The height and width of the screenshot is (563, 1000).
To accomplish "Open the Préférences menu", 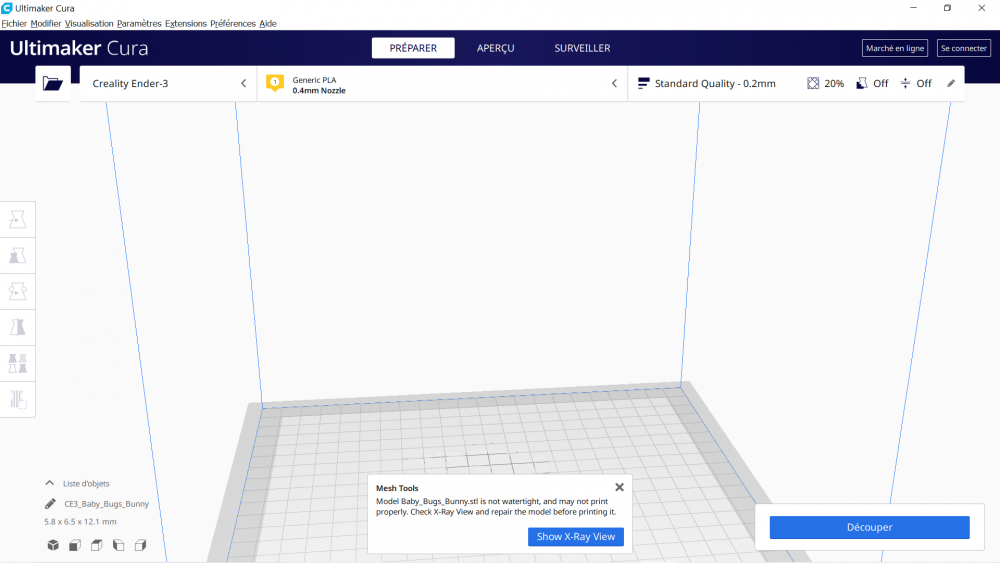I will coord(233,24).
